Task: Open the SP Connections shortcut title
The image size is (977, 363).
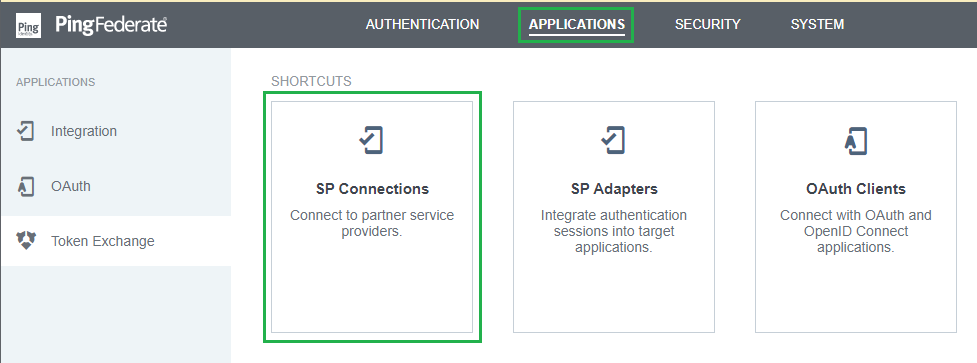Action: (x=372, y=189)
